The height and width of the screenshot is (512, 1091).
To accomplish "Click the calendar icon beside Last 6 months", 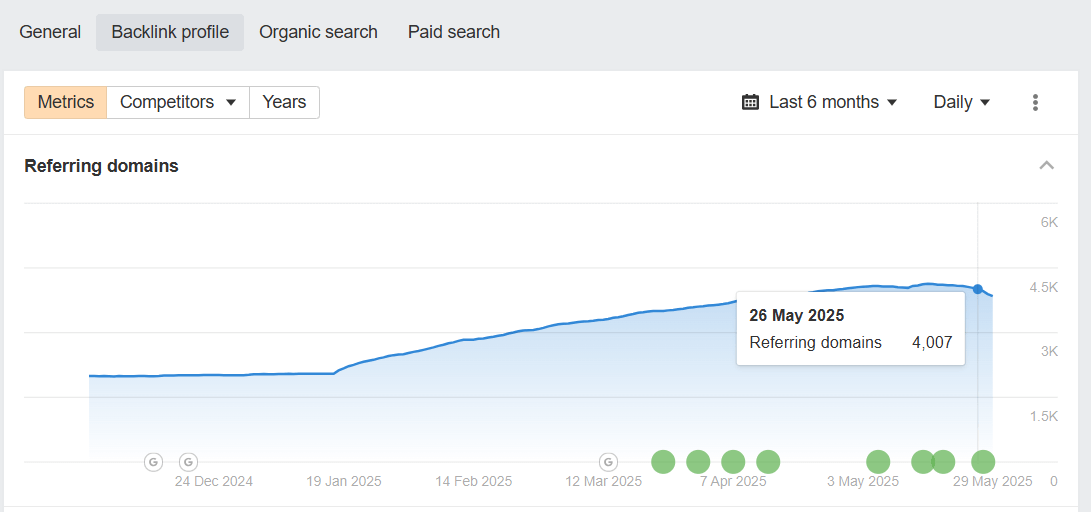I will point(750,102).
